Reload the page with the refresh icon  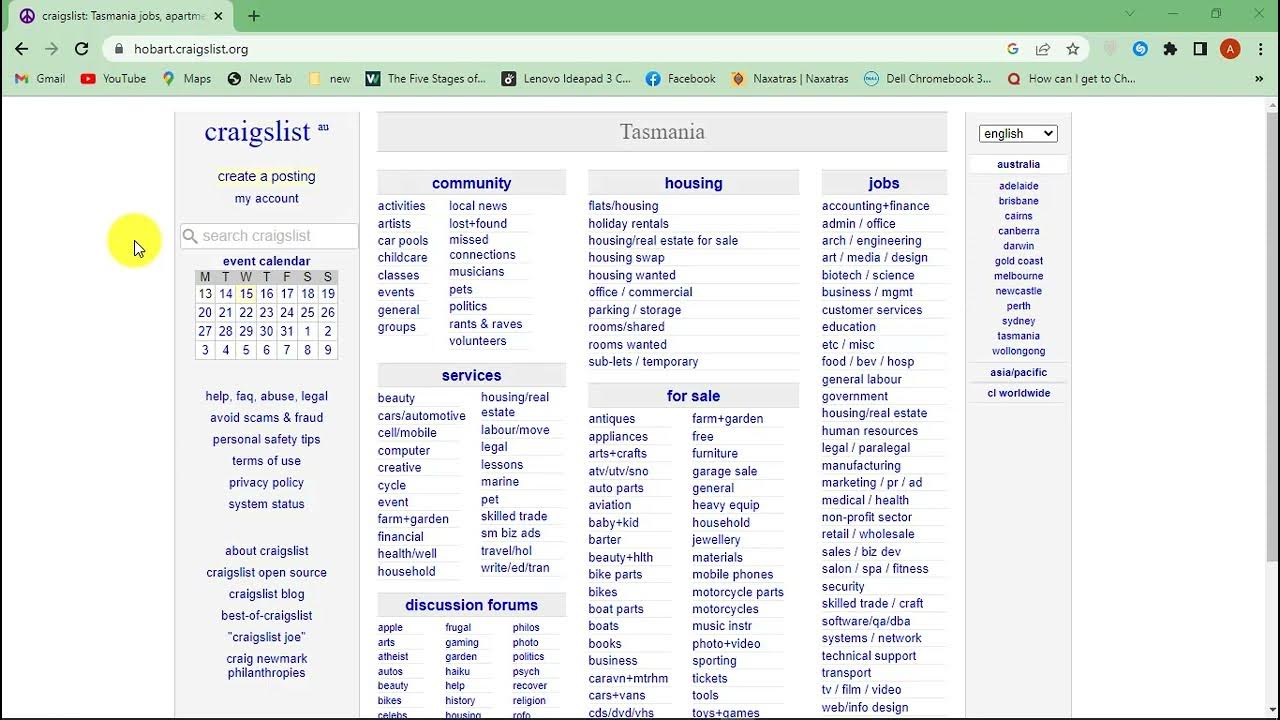pyautogui.click(x=82, y=49)
